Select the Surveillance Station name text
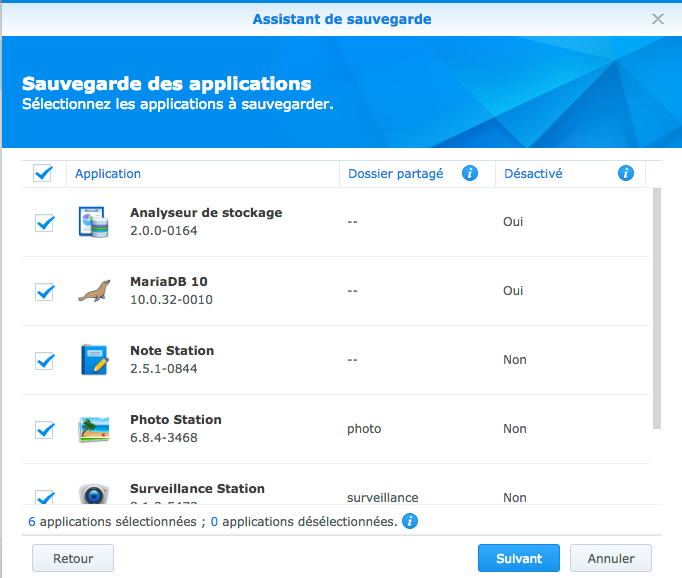The image size is (682, 578). click(197, 488)
